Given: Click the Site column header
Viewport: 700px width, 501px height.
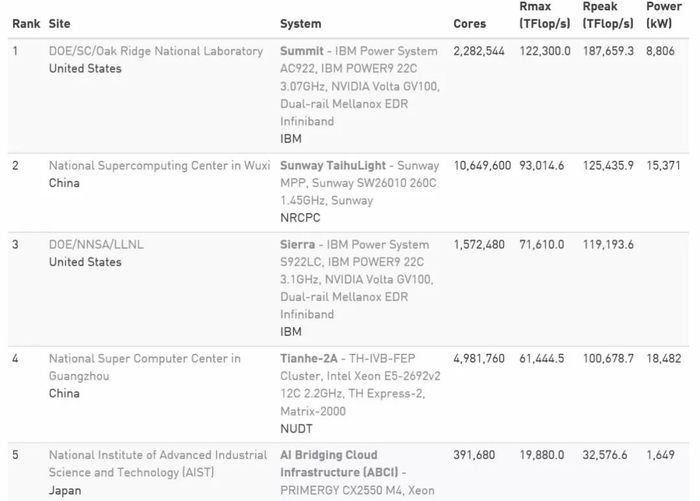Looking at the screenshot, I should point(59,23).
